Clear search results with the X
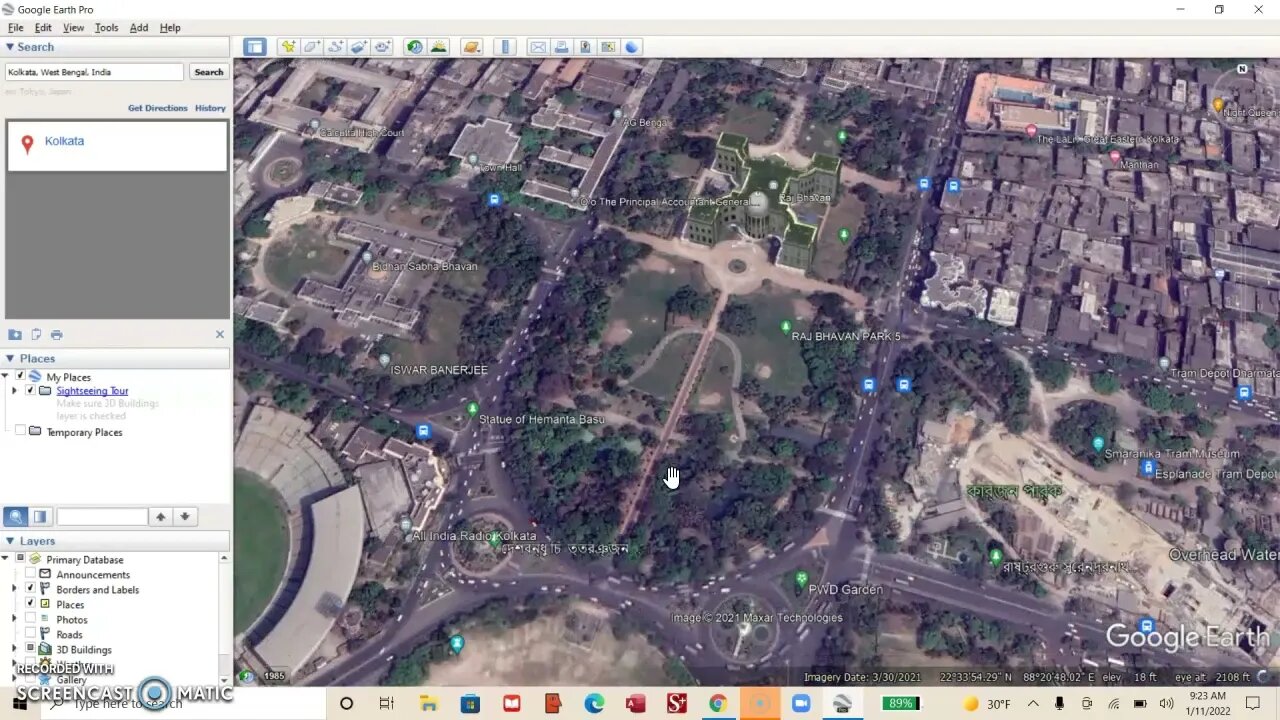Screen dimensions: 1280x720 220,335
